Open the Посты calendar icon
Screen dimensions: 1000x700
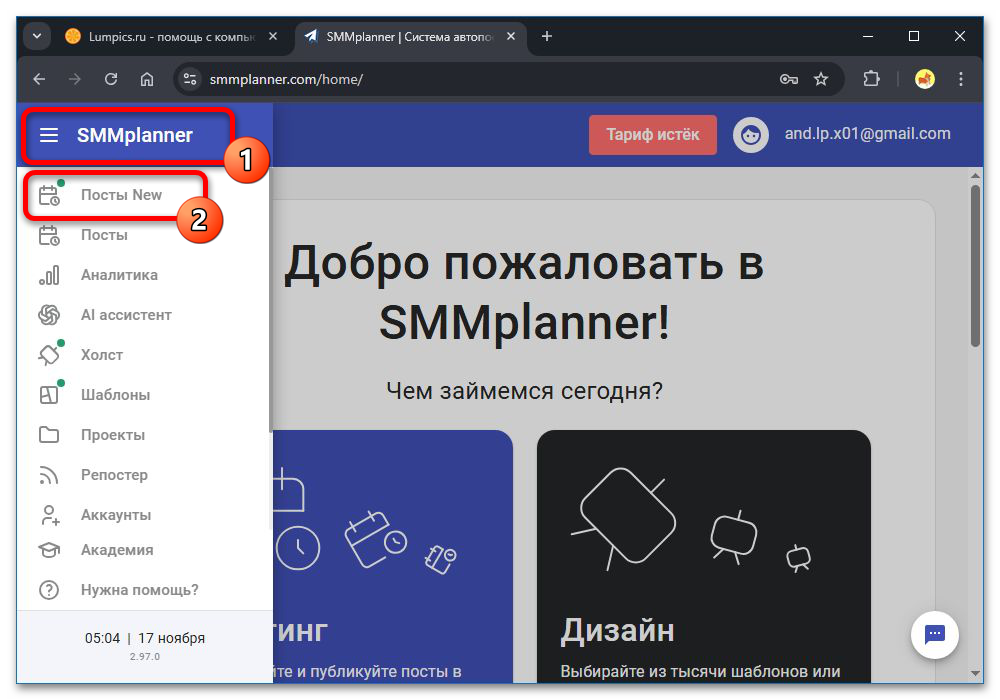pos(49,235)
